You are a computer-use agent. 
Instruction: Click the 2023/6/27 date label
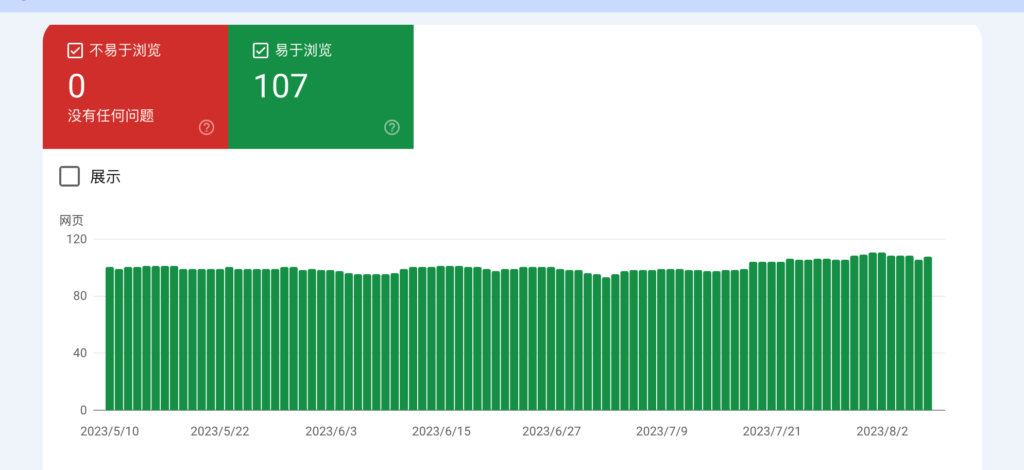coord(551,431)
